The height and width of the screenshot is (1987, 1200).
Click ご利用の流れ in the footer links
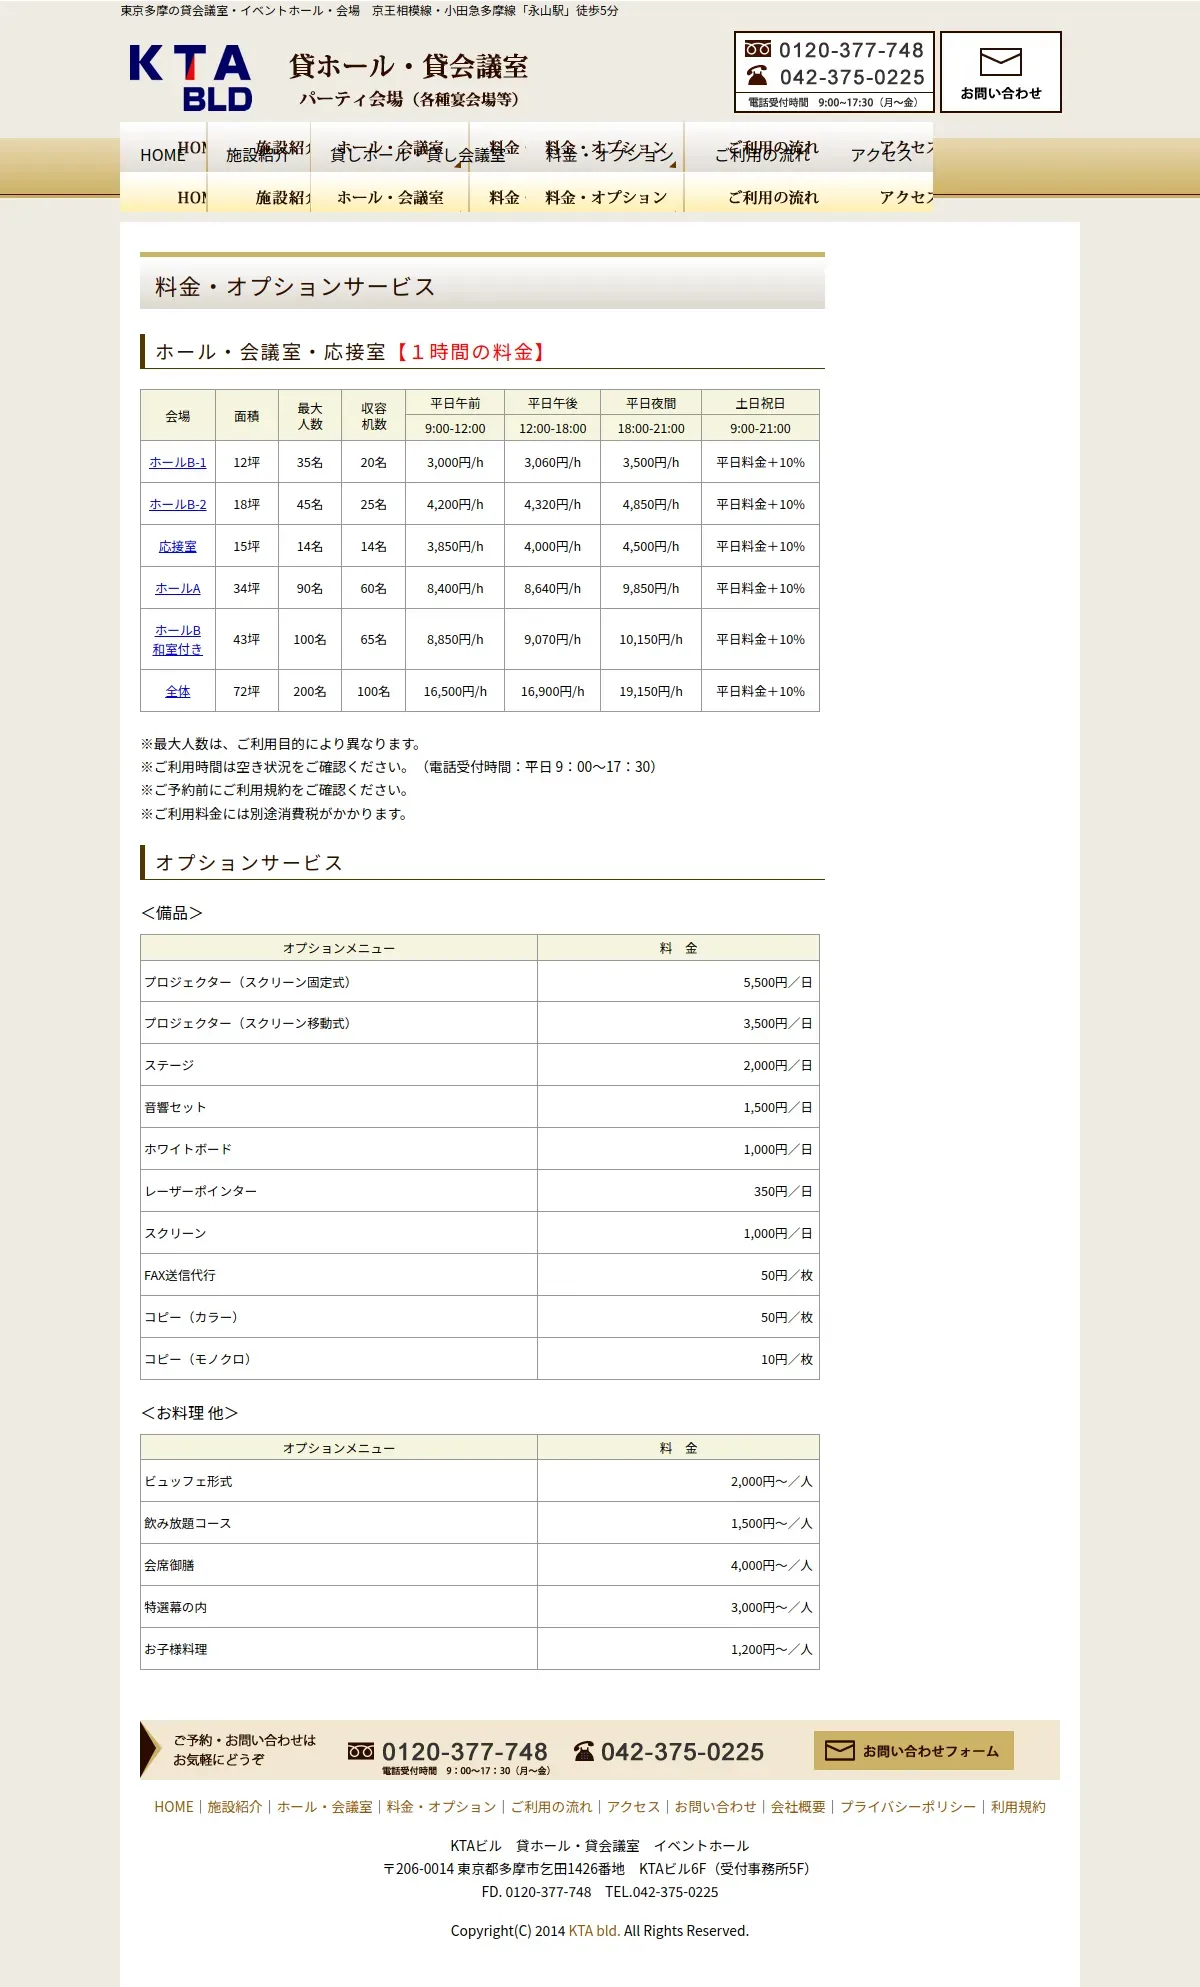[x=552, y=1806]
